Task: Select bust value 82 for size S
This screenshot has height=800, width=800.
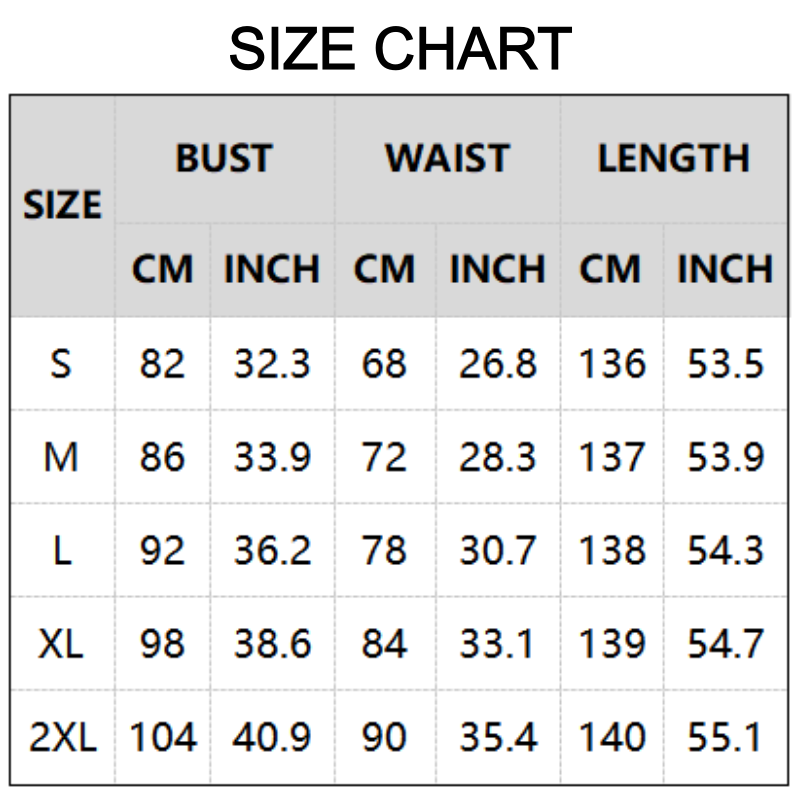Action: pyautogui.click(x=162, y=364)
